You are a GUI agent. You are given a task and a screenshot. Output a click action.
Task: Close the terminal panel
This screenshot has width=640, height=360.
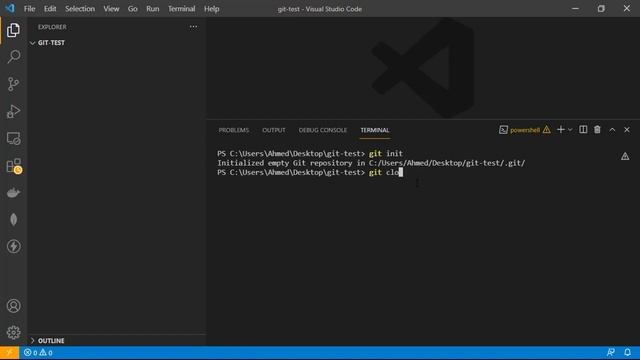coord(627,130)
